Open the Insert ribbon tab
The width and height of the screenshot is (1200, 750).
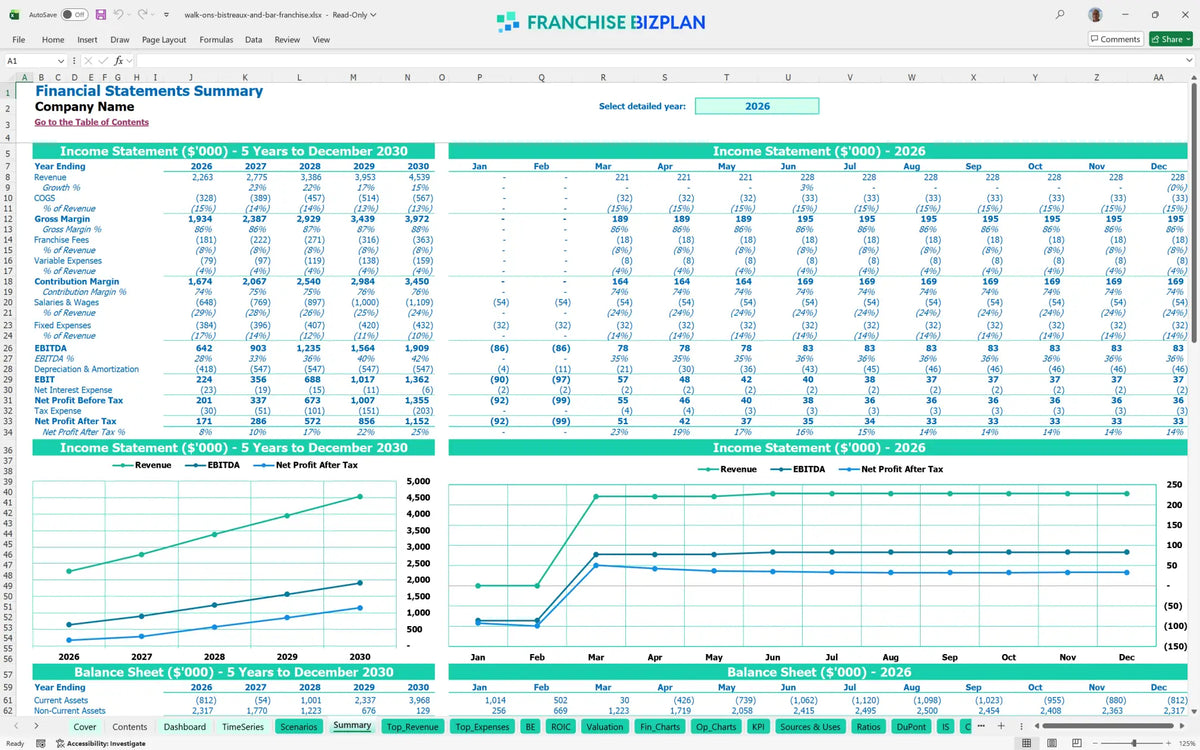87,39
